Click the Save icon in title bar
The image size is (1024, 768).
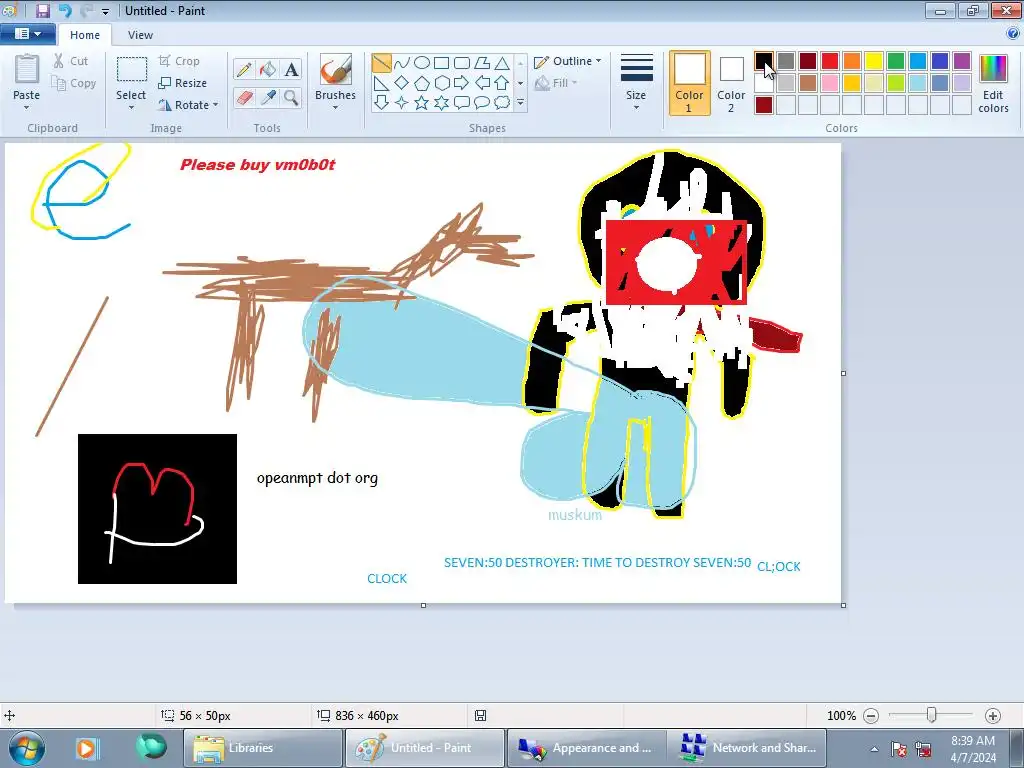coord(42,10)
